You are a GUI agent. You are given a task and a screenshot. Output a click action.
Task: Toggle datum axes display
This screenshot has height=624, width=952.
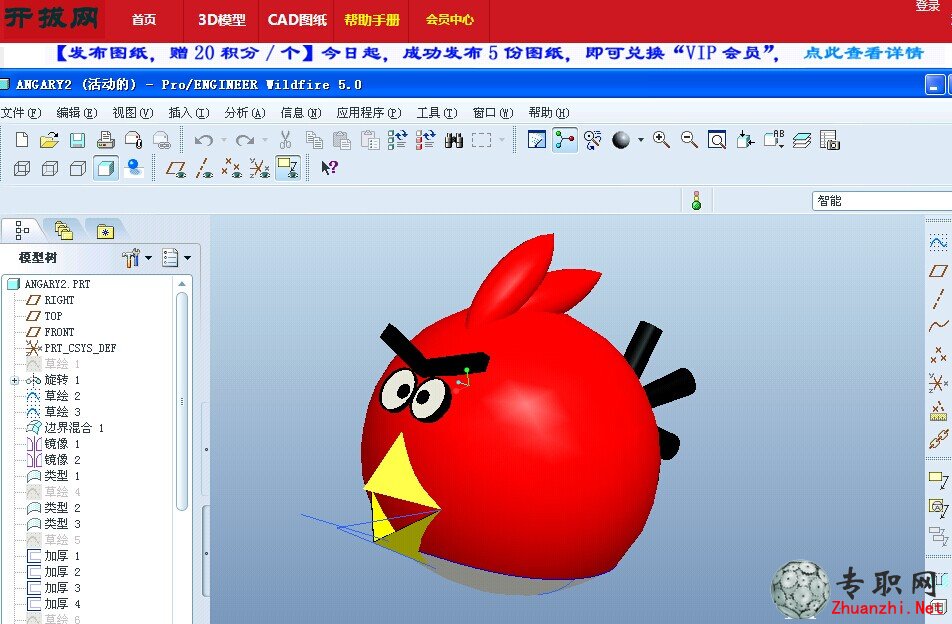pyautogui.click(x=204, y=169)
